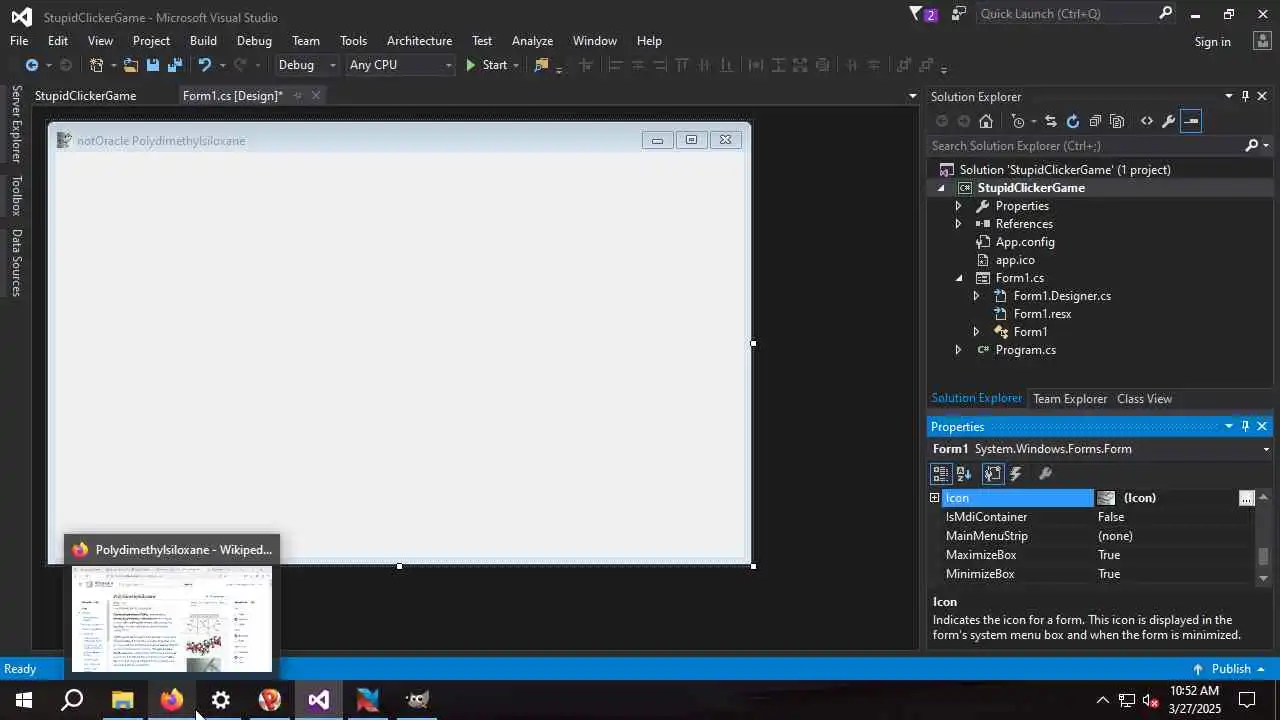
Task: Open the File menu
Action: [19, 41]
